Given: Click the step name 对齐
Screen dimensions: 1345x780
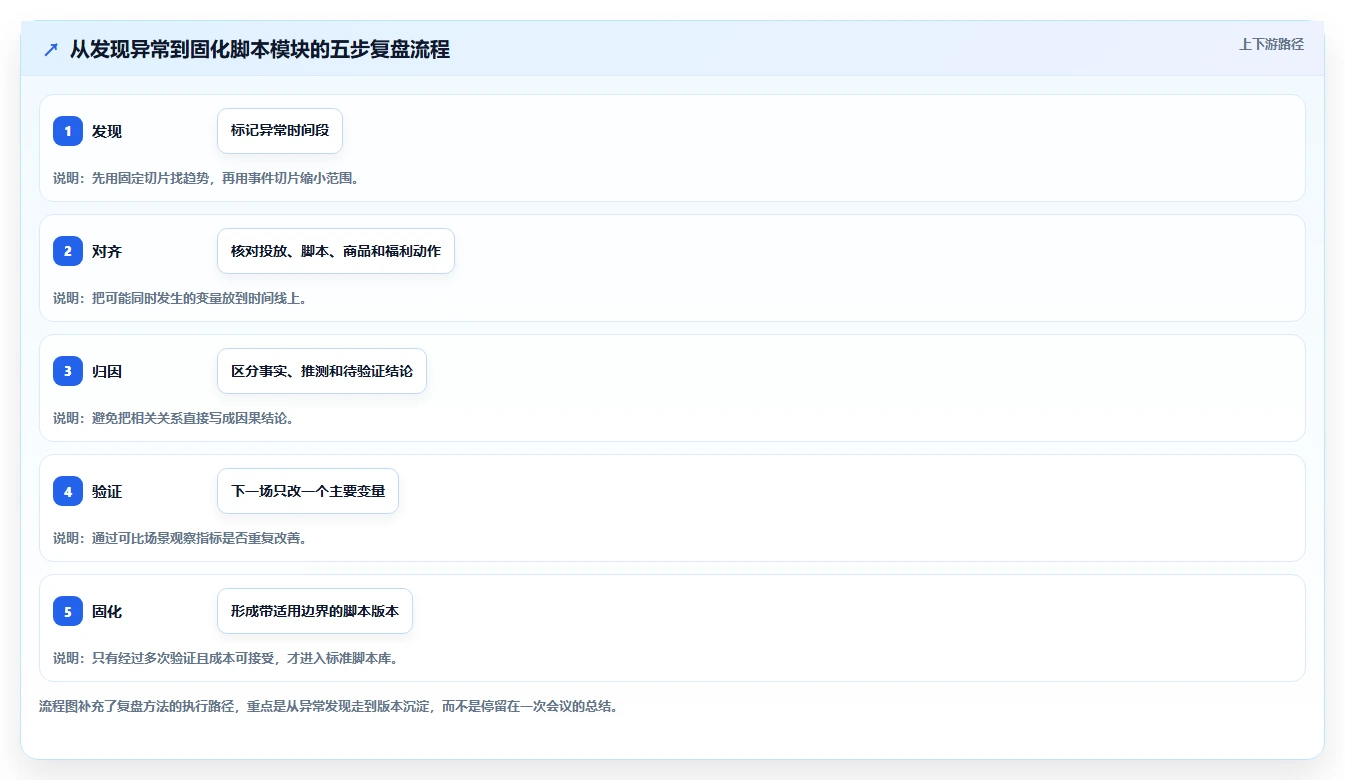Looking at the screenshot, I should coord(107,251).
